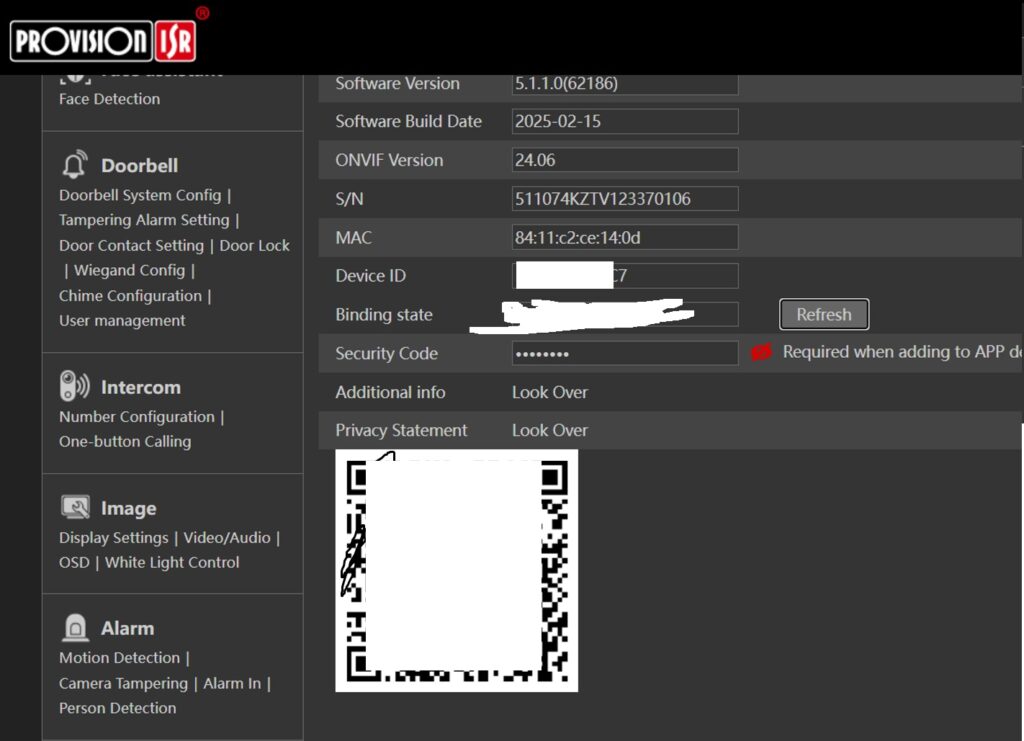Click the MAC address field

[x=624, y=237]
